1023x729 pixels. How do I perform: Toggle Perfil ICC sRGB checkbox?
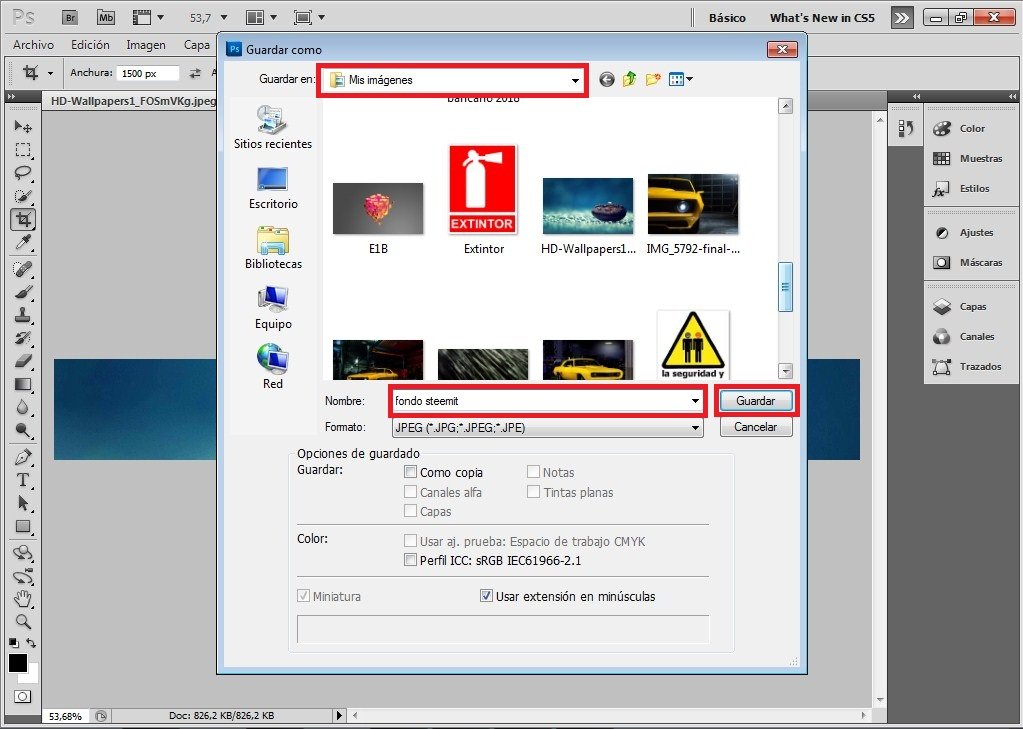point(410,560)
